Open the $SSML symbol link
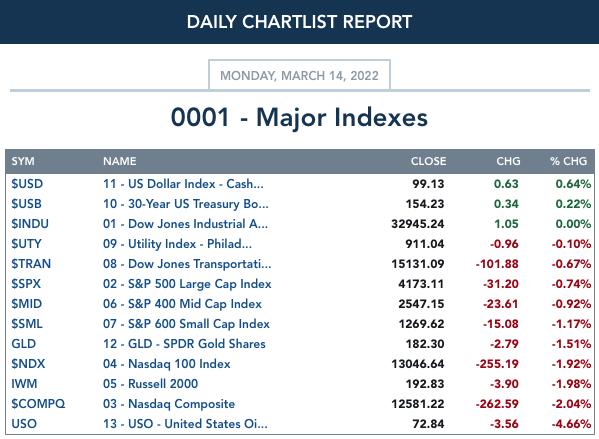This screenshot has height=439, width=599. coord(27,324)
